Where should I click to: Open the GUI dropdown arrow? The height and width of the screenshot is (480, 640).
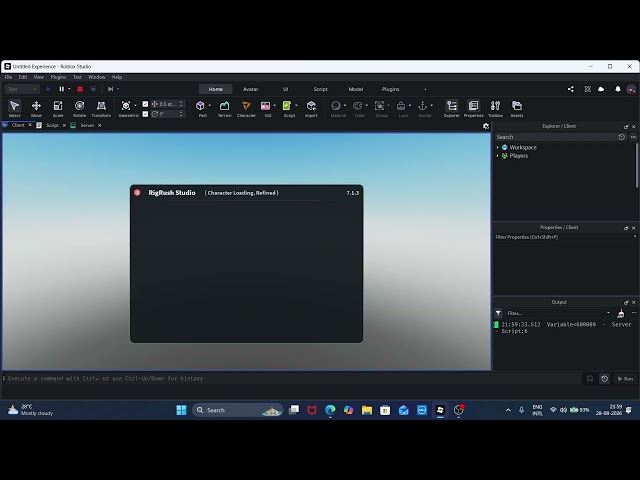tap(275, 106)
